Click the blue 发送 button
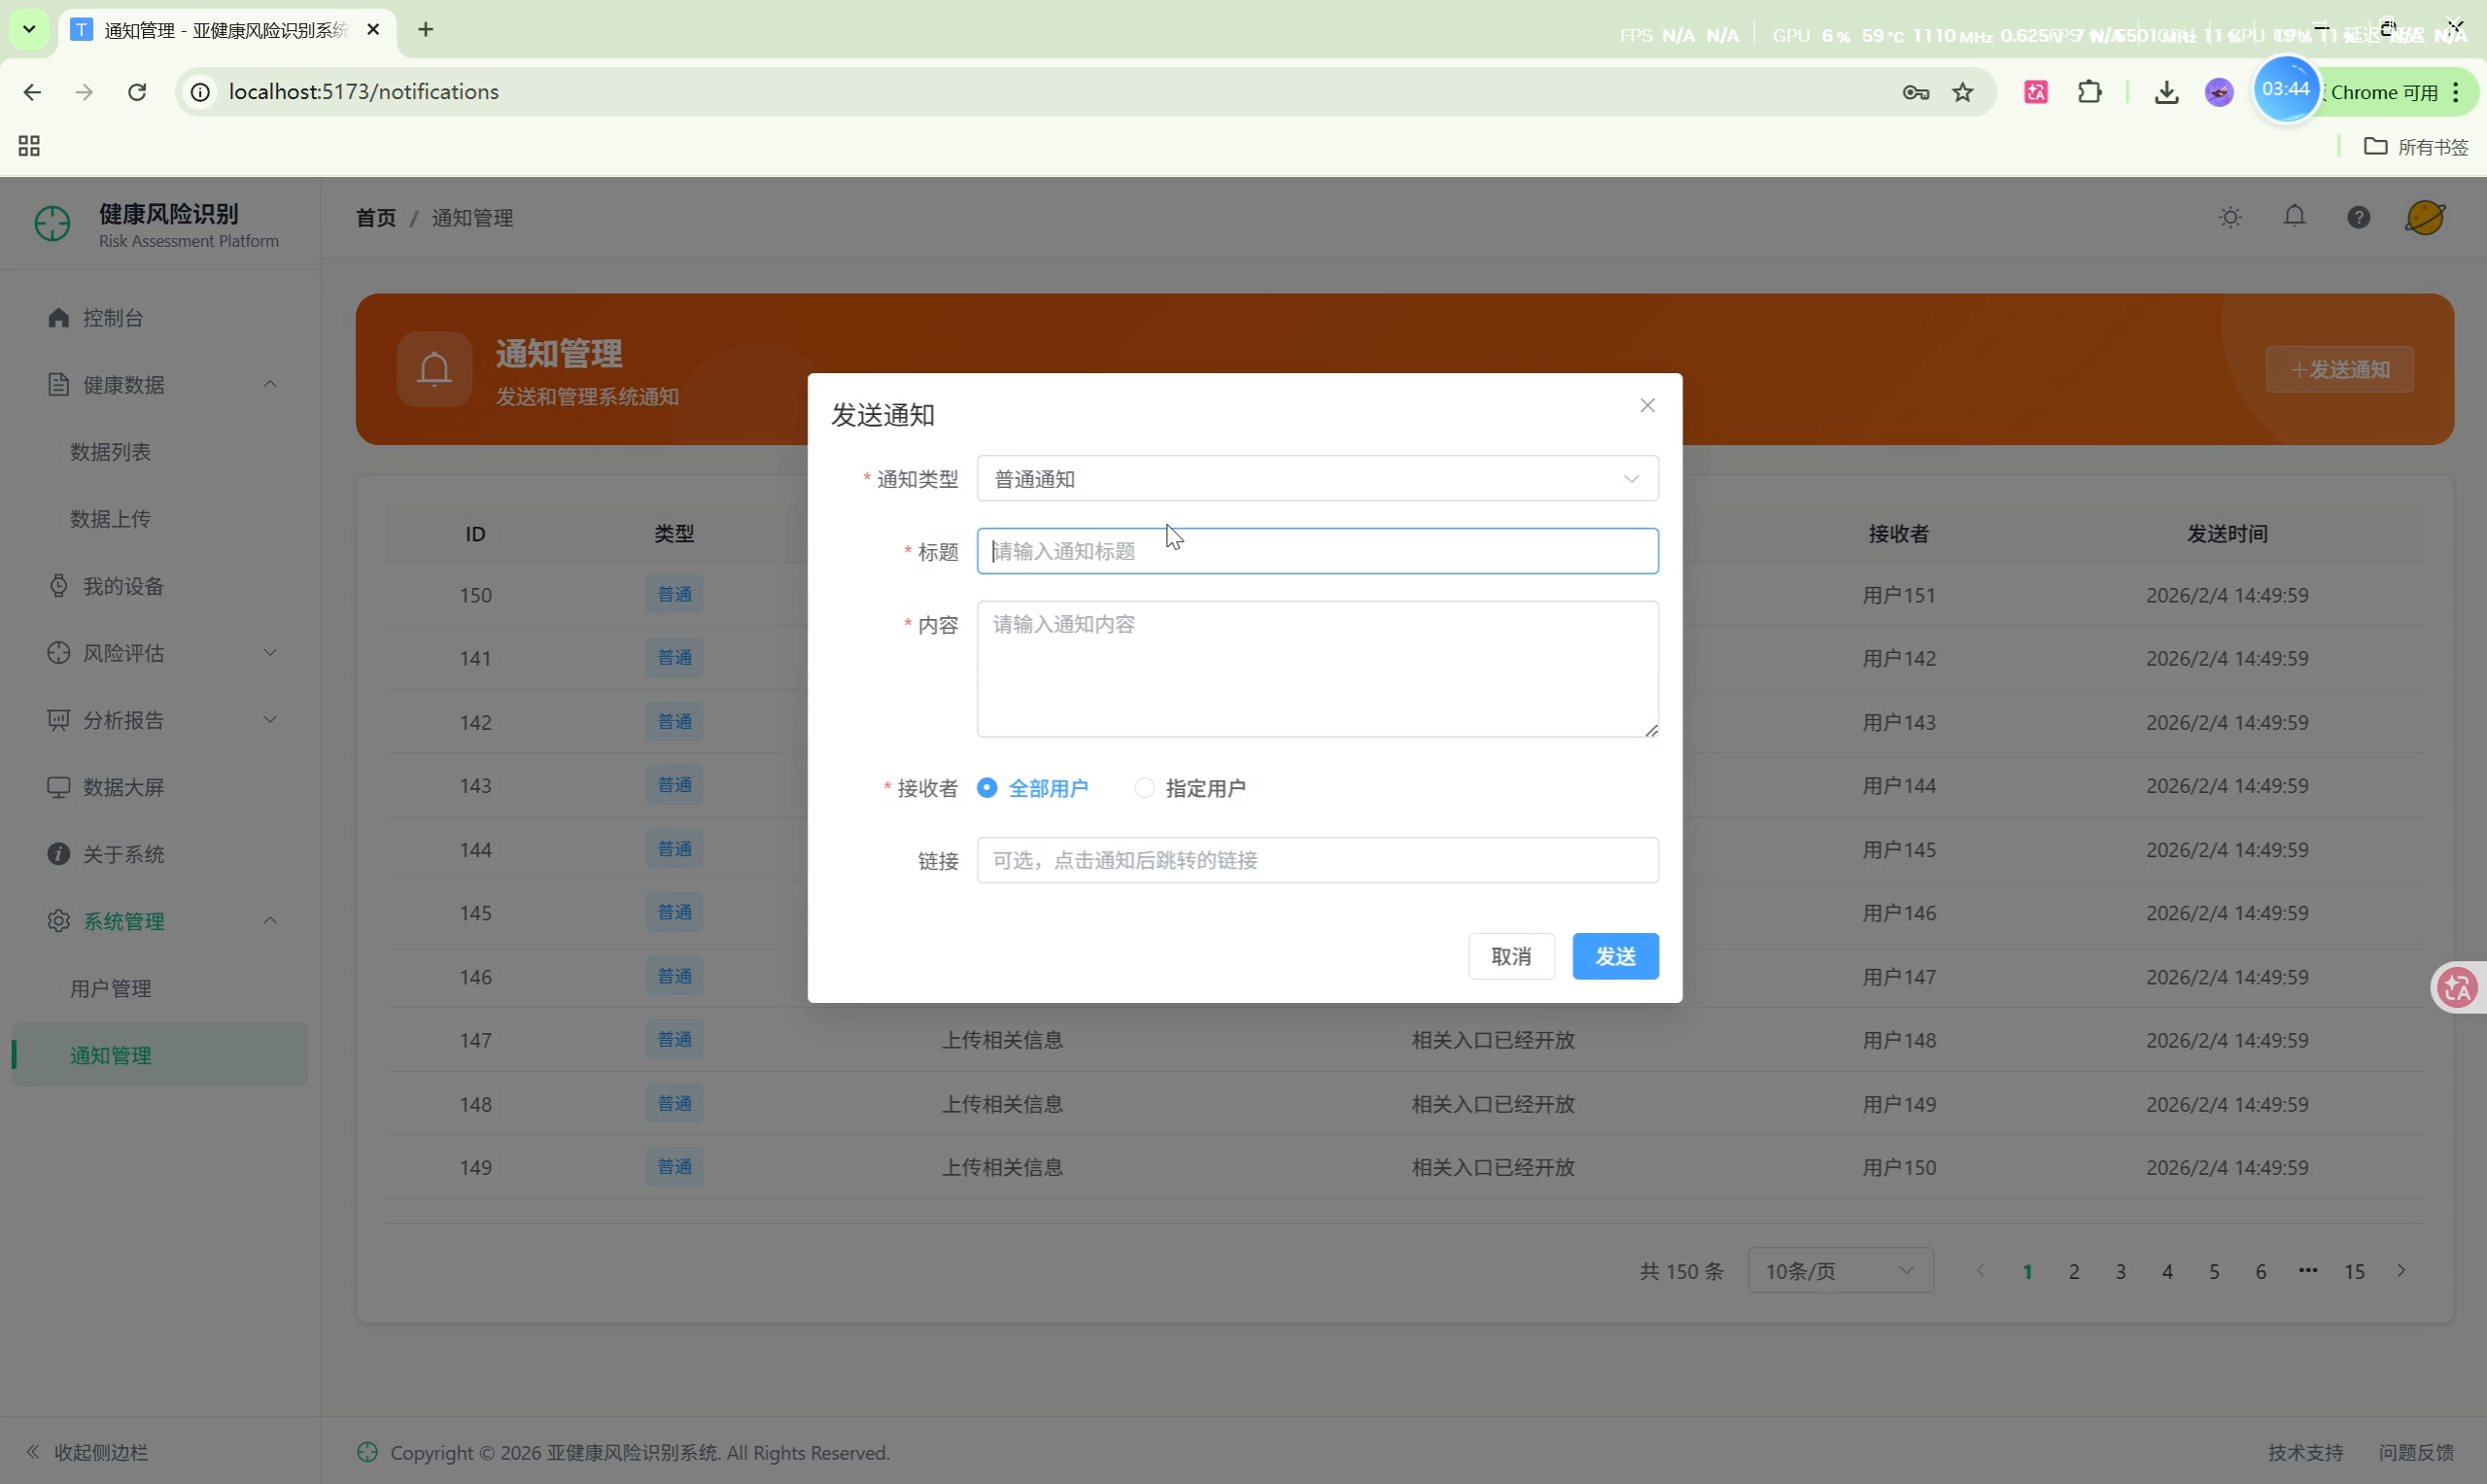Viewport: 2487px width, 1484px height. click(x=1614, y=956)
